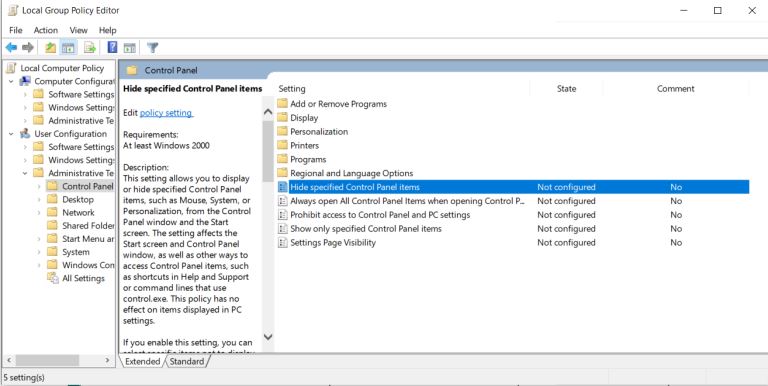Click the User Configuration node icon
The height and width of the screenshot is (386, 768).
(x=25, y=134)
